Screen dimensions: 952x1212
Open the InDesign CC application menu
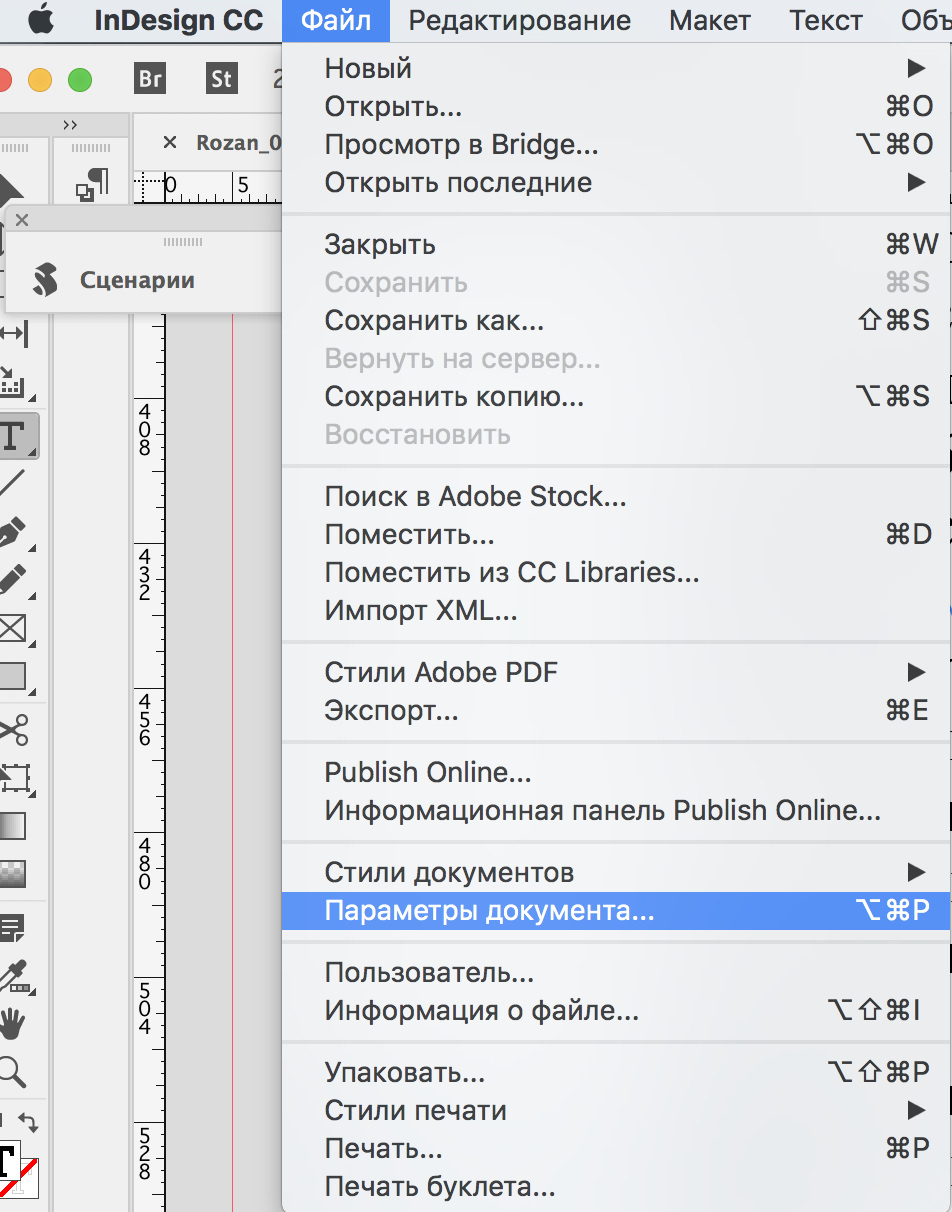(x=178, y=20)
